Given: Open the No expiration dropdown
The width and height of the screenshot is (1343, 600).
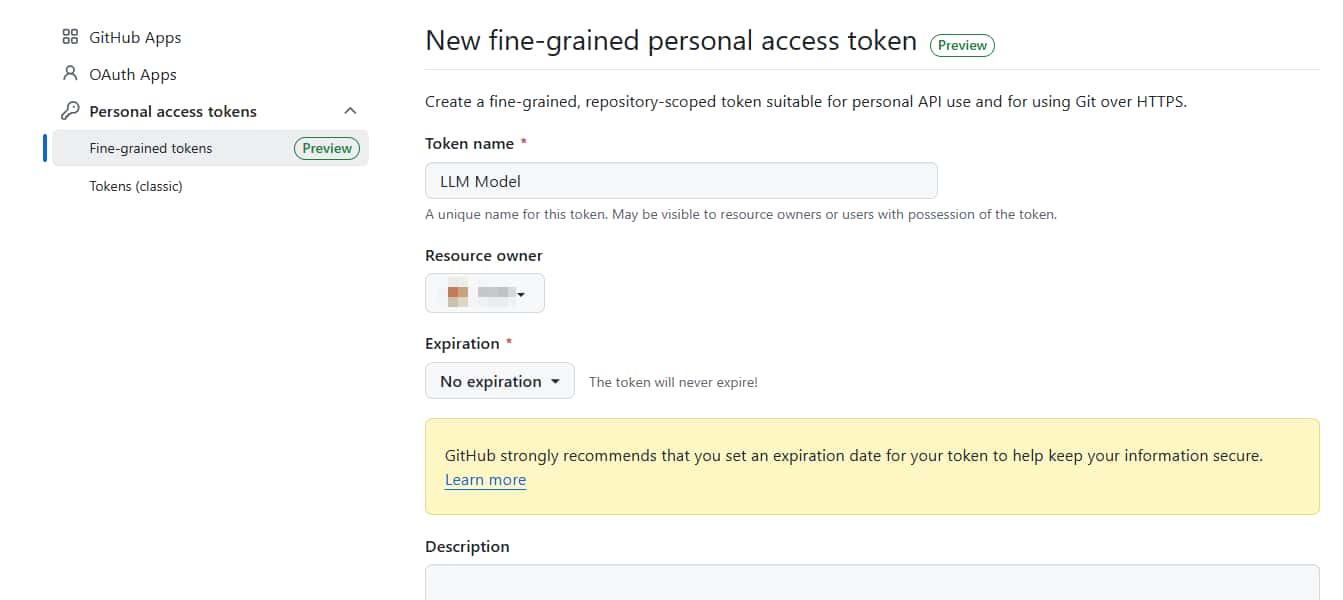Looking at the screenshot, I should (499, 380).
